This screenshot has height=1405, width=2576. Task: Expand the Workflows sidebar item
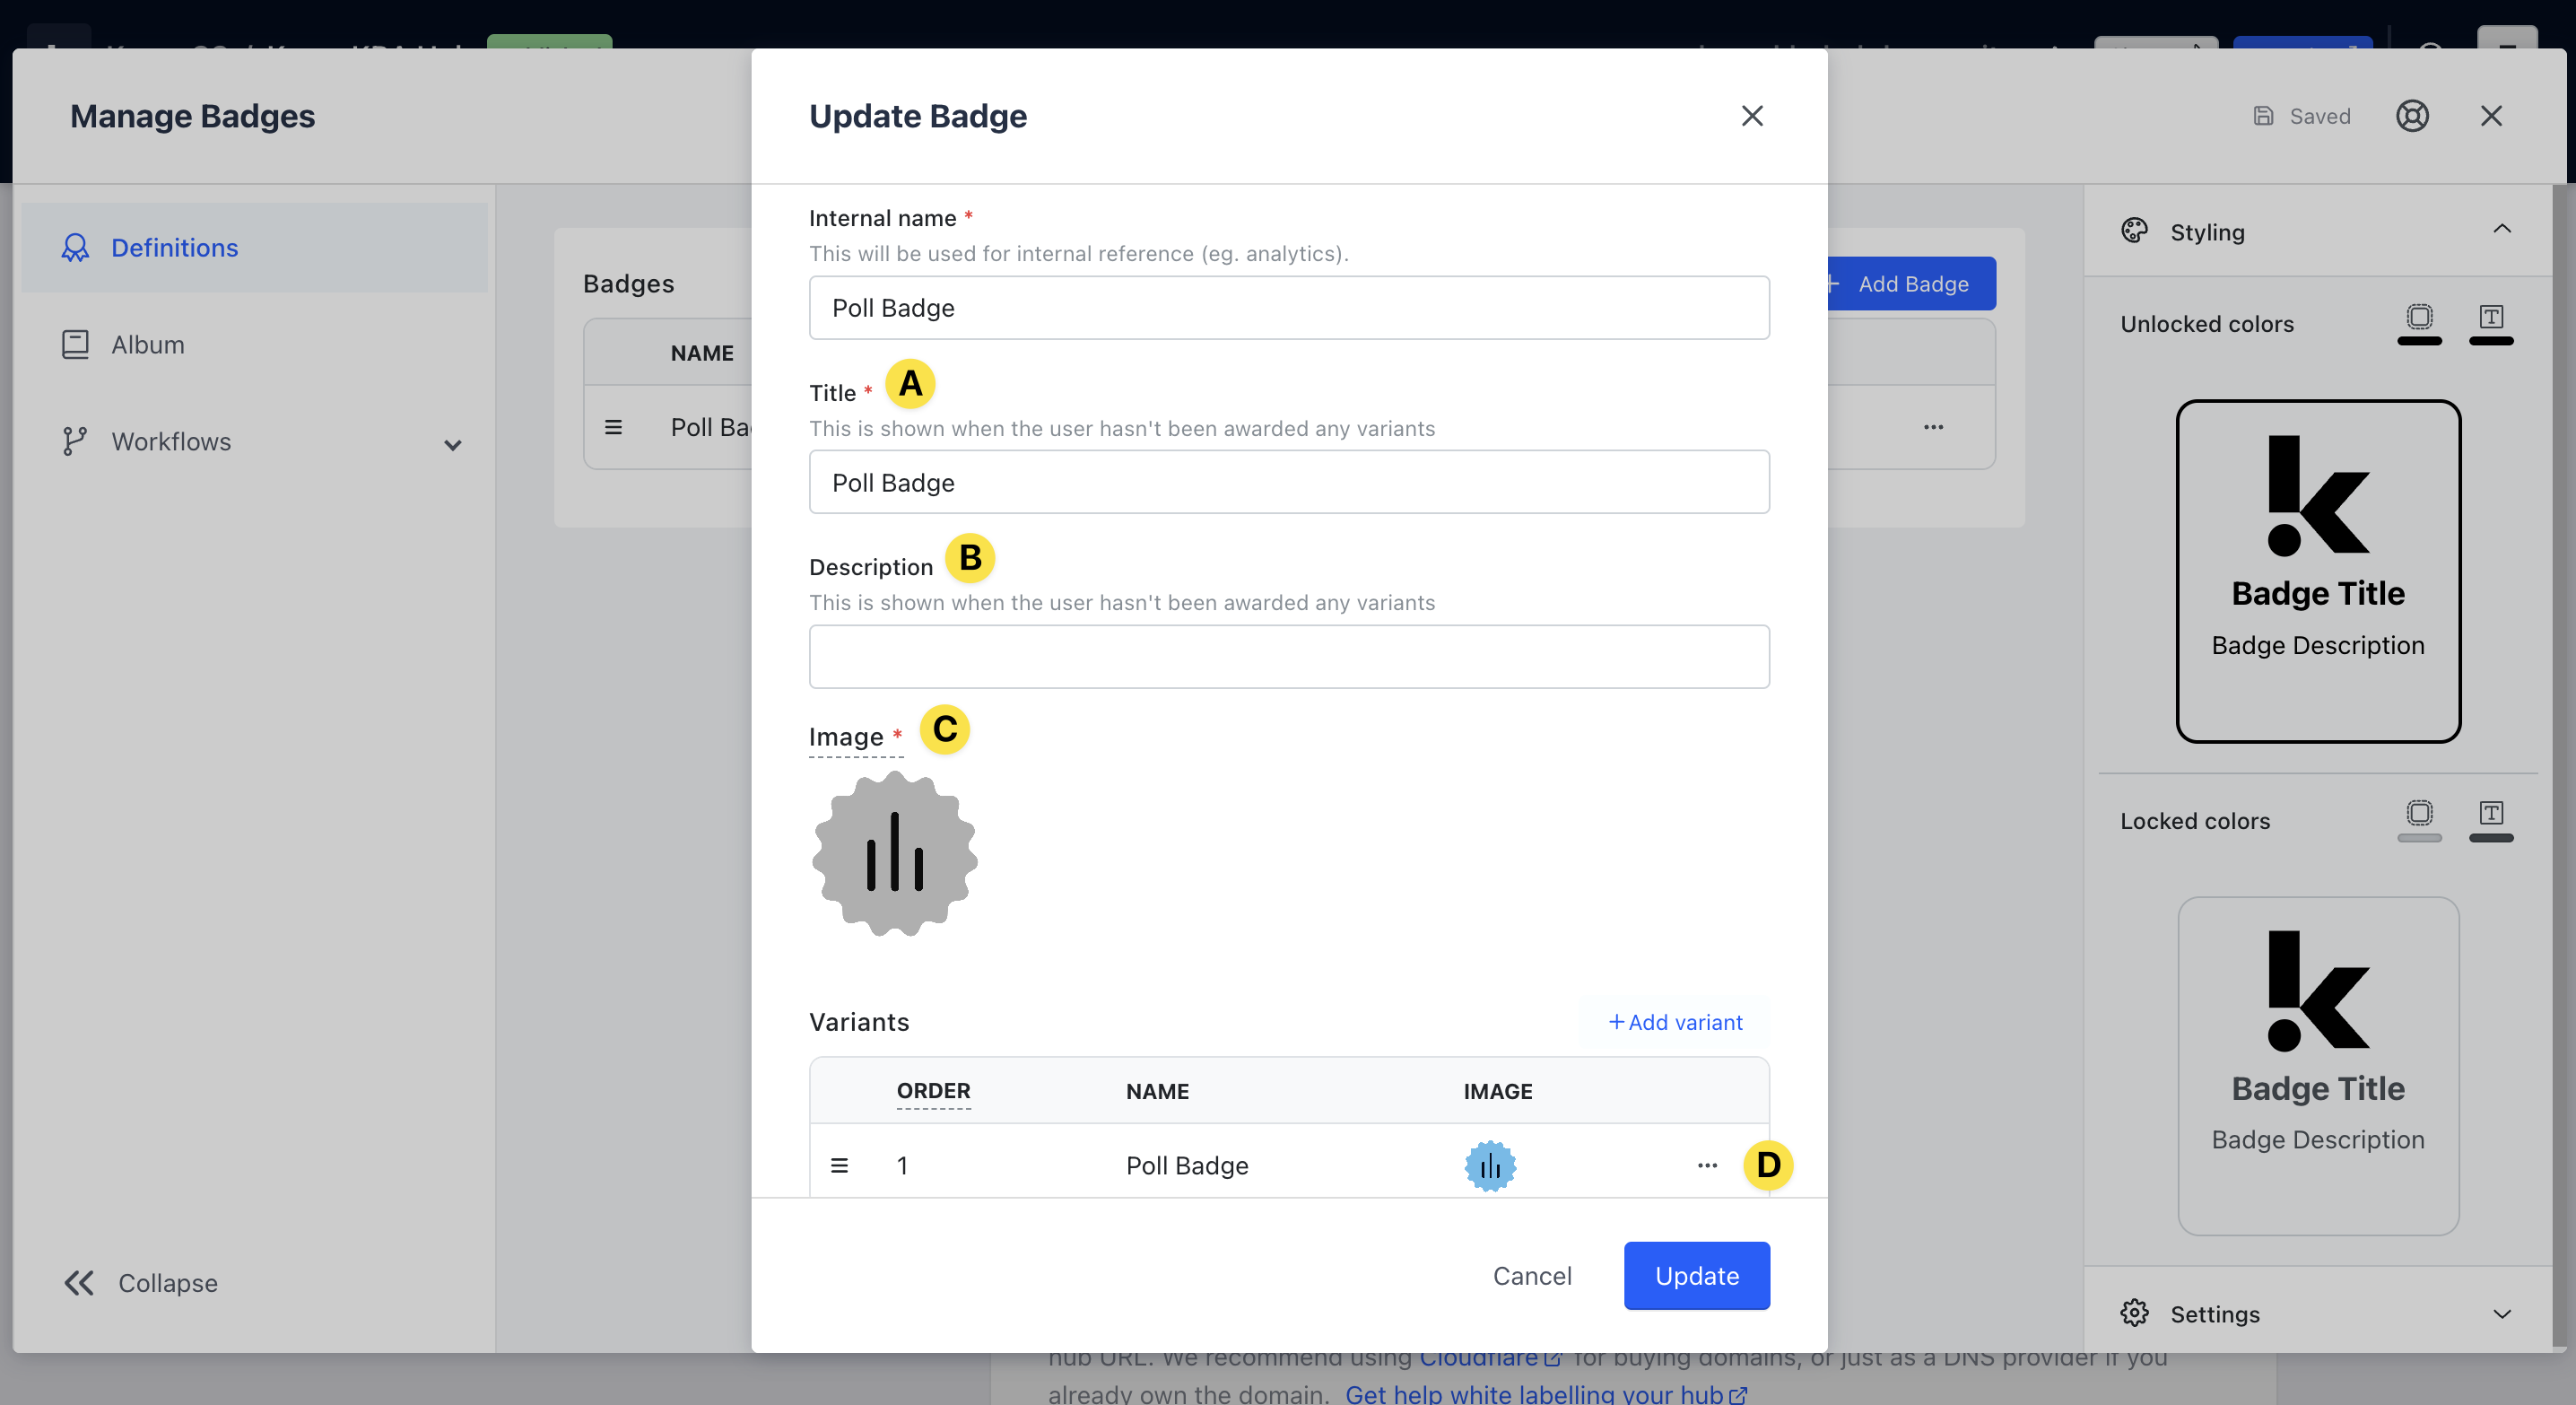click(x=452, y=444)
